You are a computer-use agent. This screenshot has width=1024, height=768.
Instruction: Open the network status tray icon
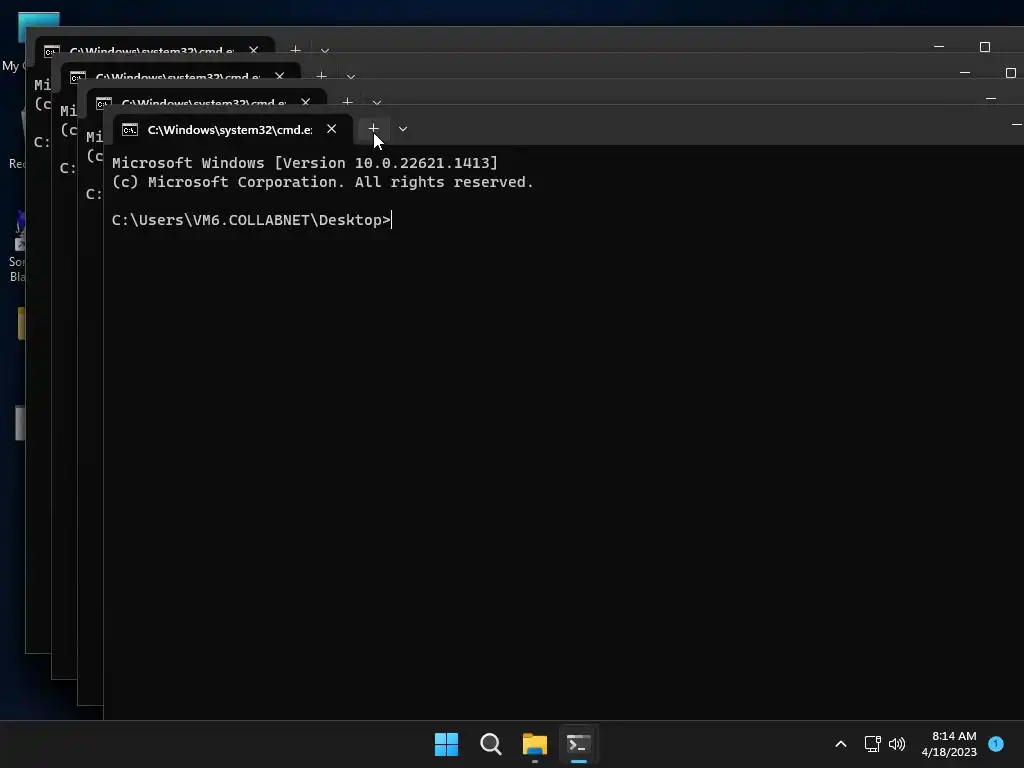(x=872, y=744)
